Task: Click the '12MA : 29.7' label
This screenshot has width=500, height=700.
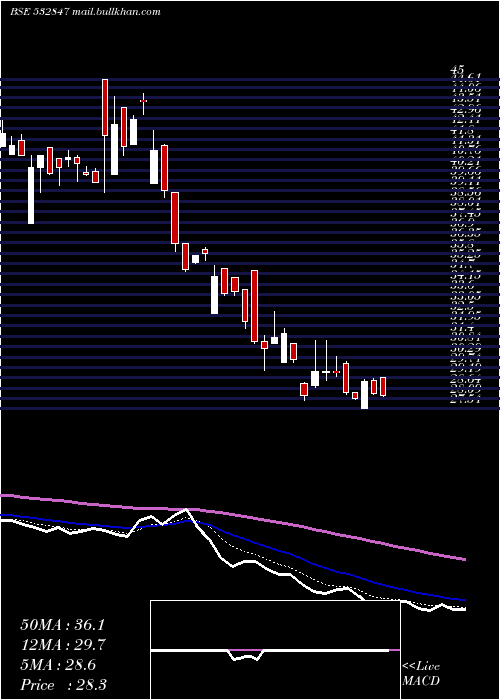Action: click(x=62, y=645)
